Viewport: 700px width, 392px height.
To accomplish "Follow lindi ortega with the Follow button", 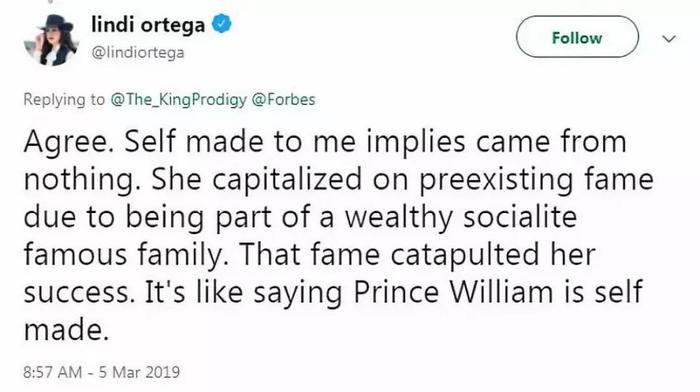I will [577, 37].
